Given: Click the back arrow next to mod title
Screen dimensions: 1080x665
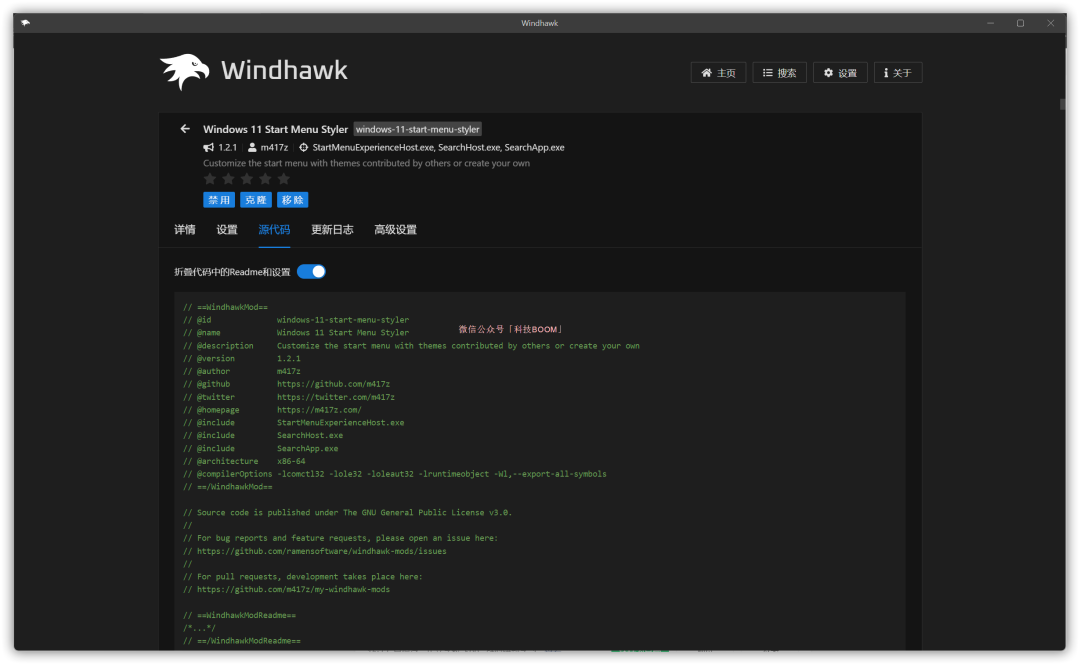Looking at the screenshot, I should click(185, 129).
